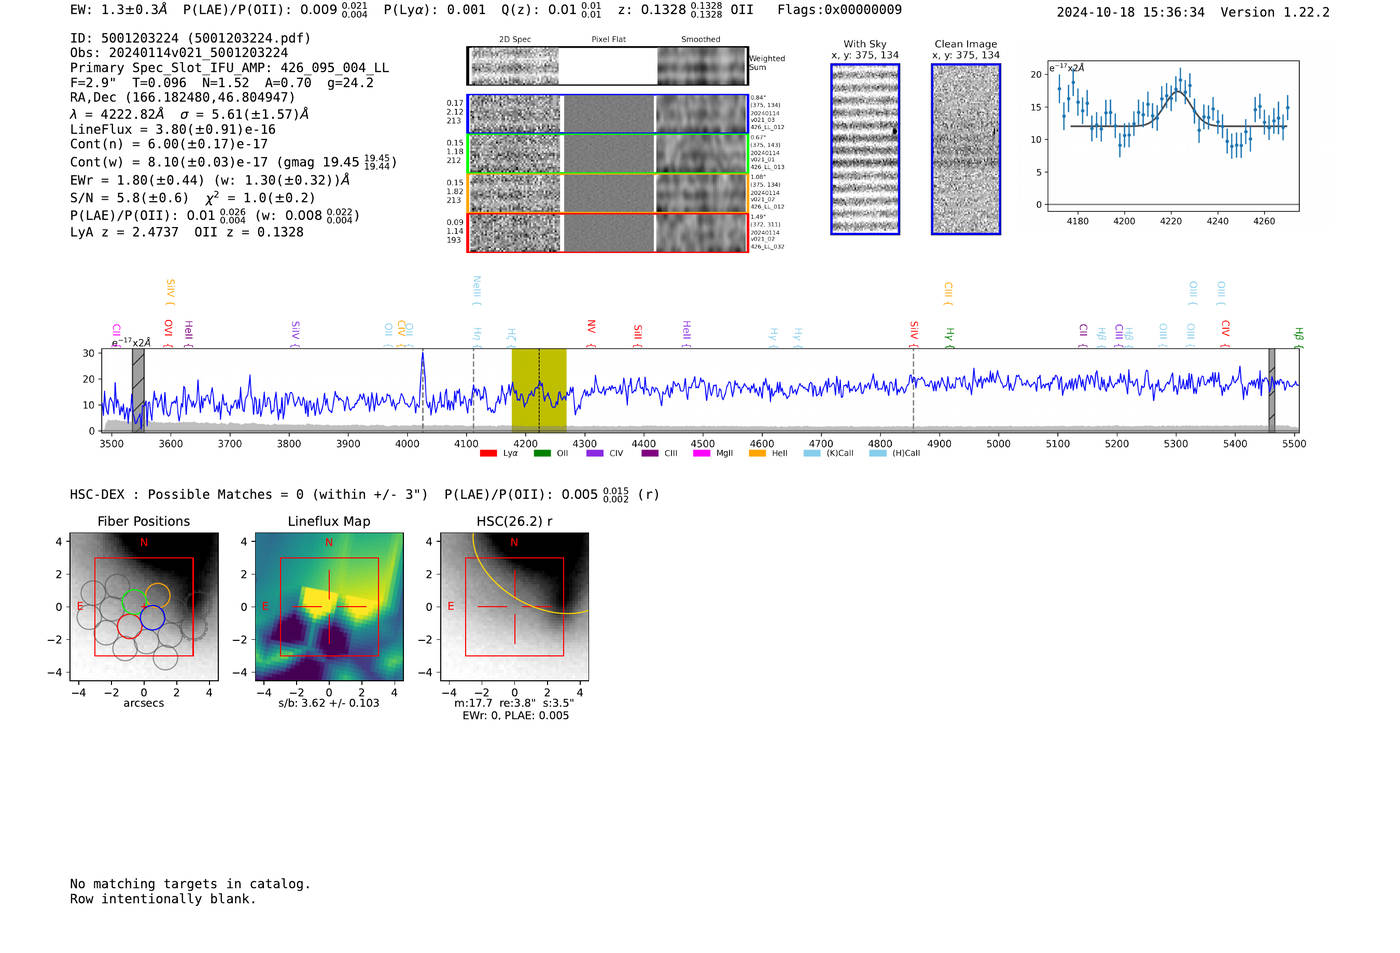
Task: Click the Pixel Flat column header
Action: pos(608,40)
